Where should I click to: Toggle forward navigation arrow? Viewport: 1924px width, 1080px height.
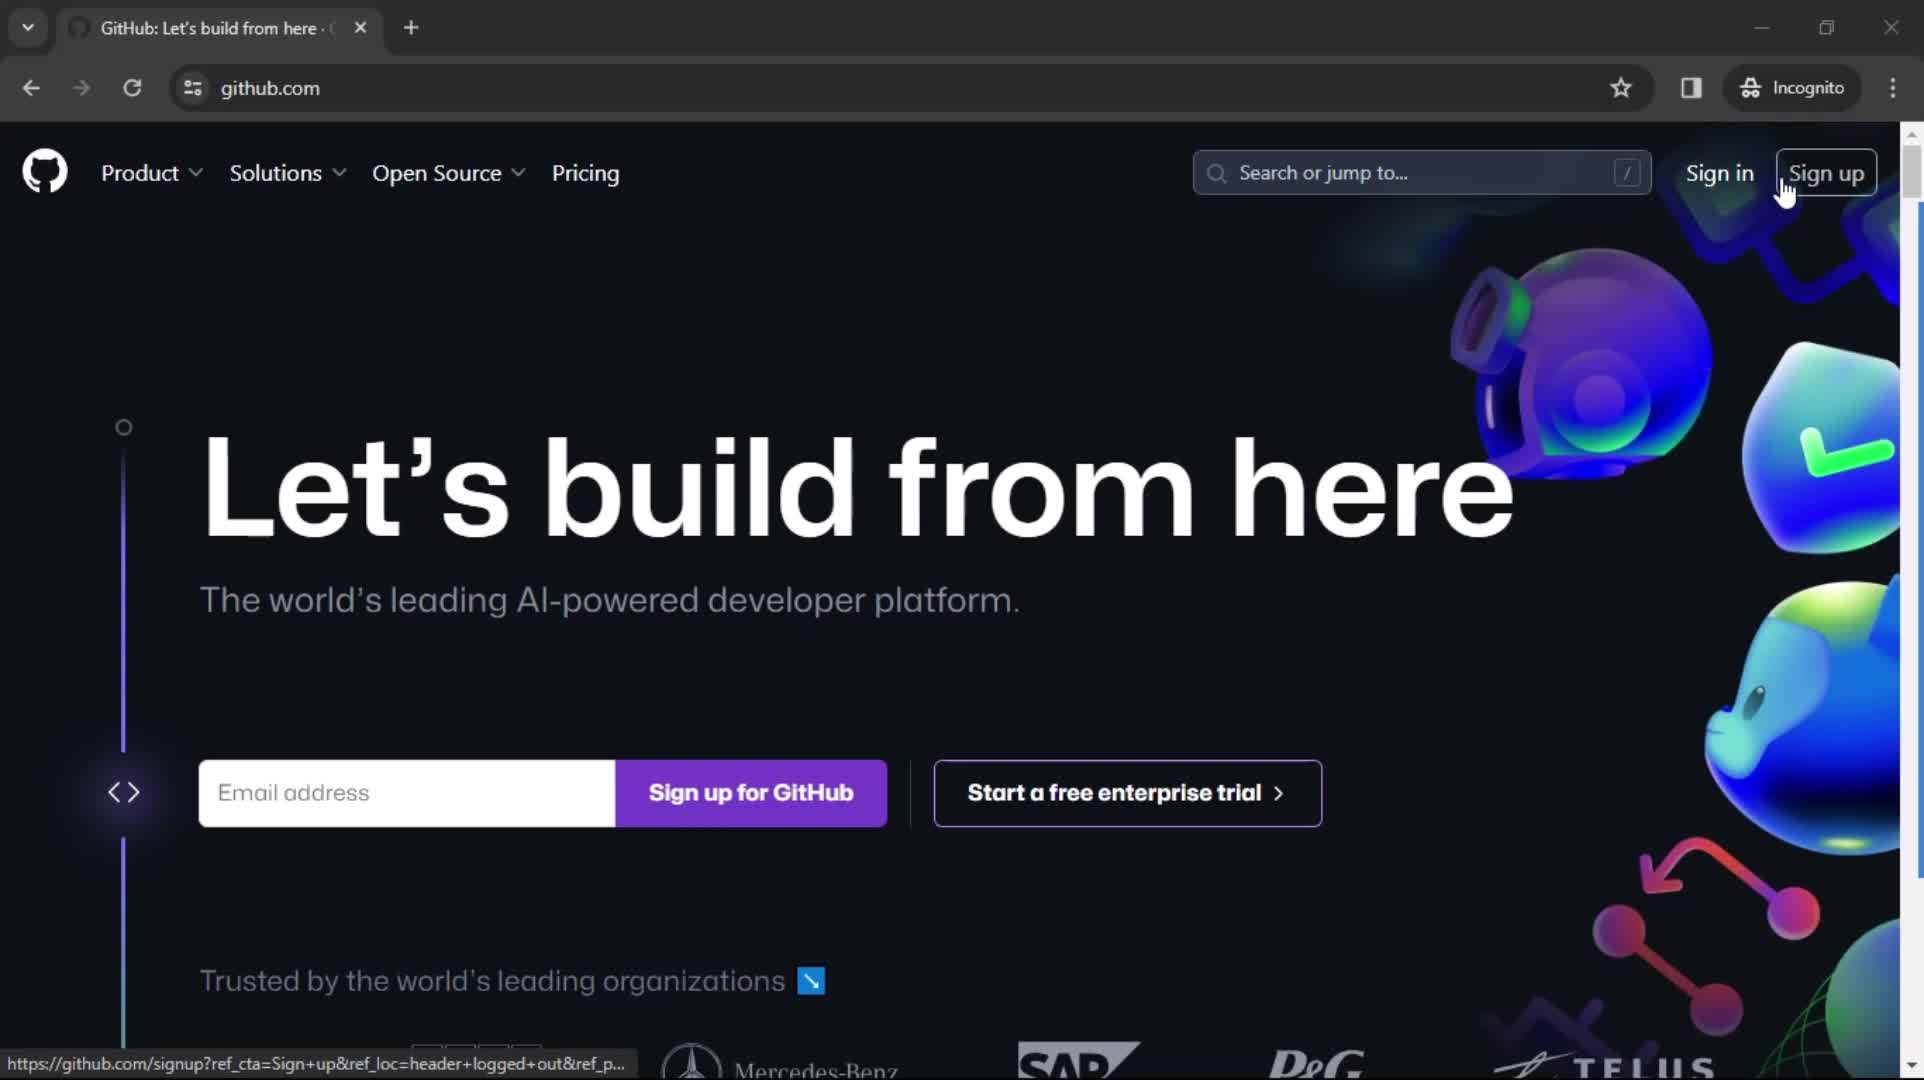coord(82,87)
